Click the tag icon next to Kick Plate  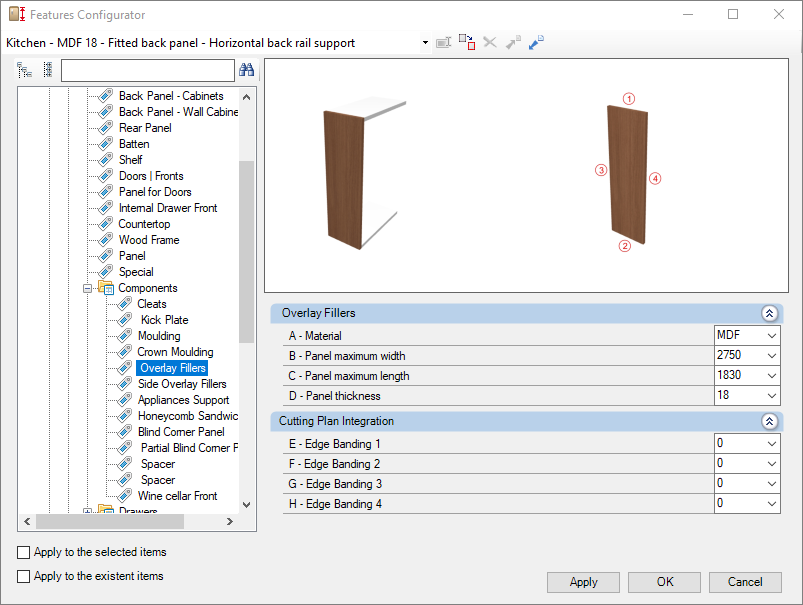[124, 320]
